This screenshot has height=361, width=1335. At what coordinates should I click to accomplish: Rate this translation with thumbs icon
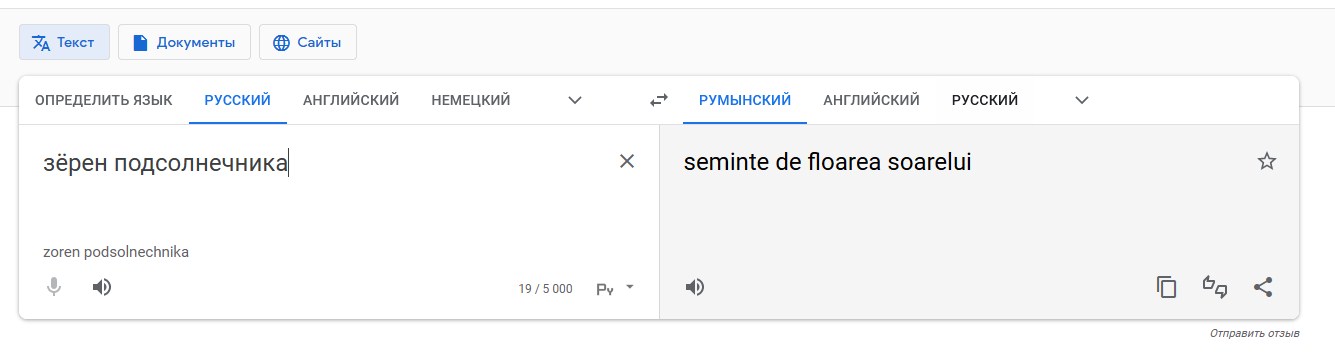coord(1215,287)
